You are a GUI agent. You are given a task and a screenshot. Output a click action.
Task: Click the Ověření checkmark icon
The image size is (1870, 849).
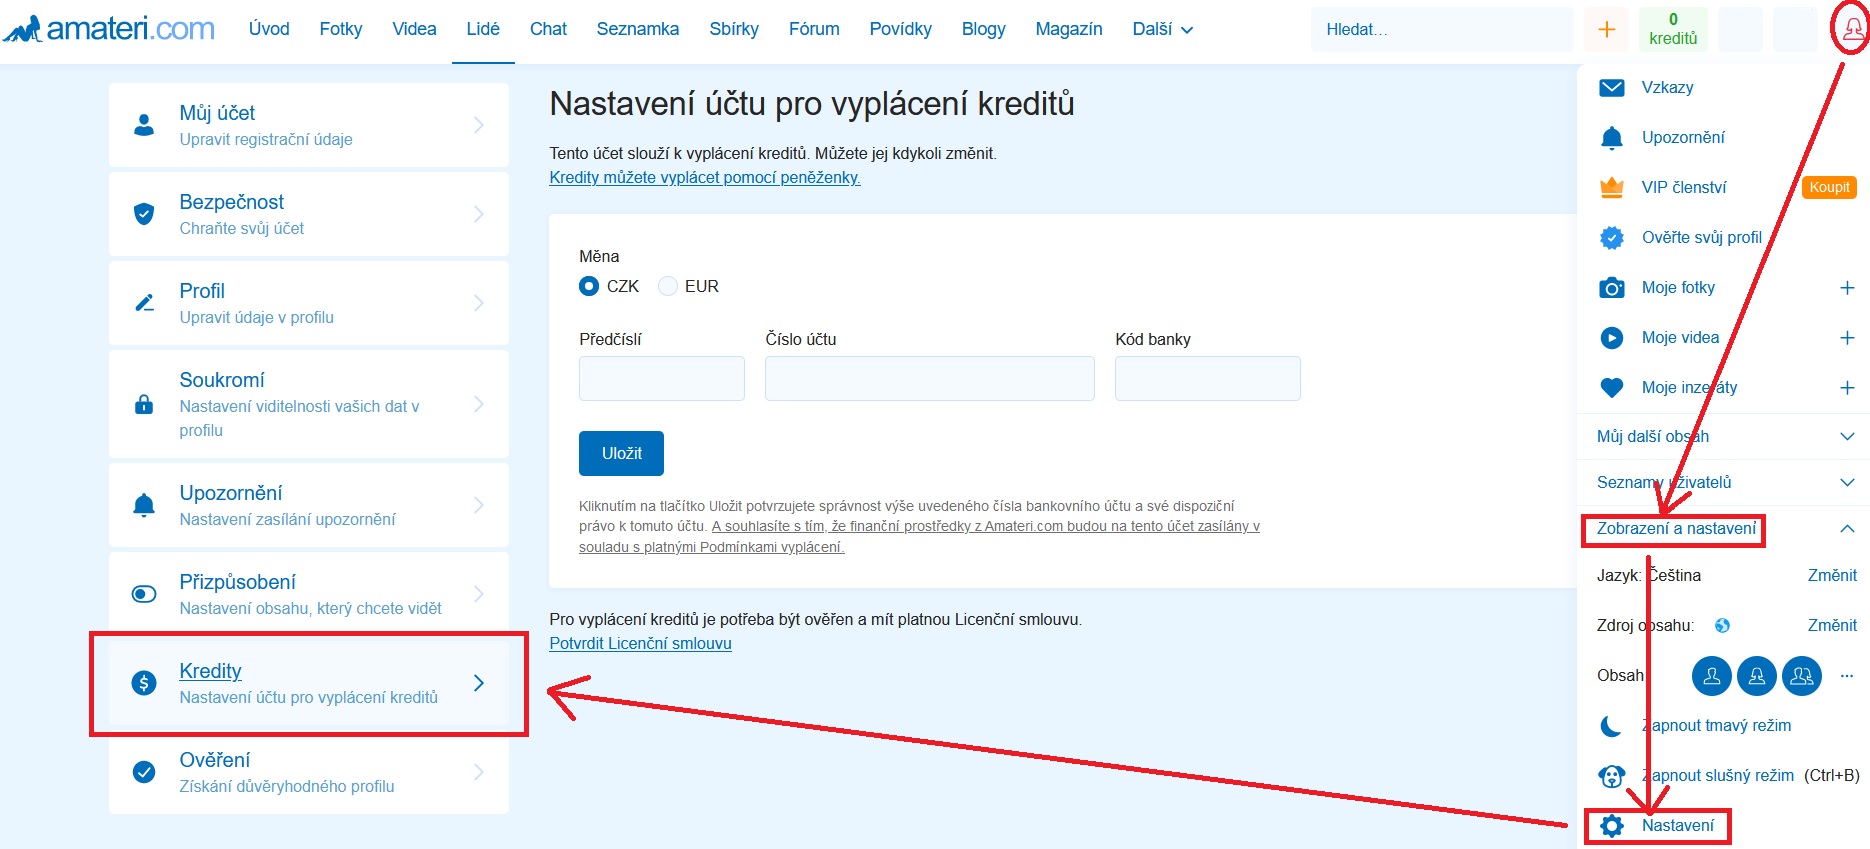pyautogui.click(x=144, y=772)
